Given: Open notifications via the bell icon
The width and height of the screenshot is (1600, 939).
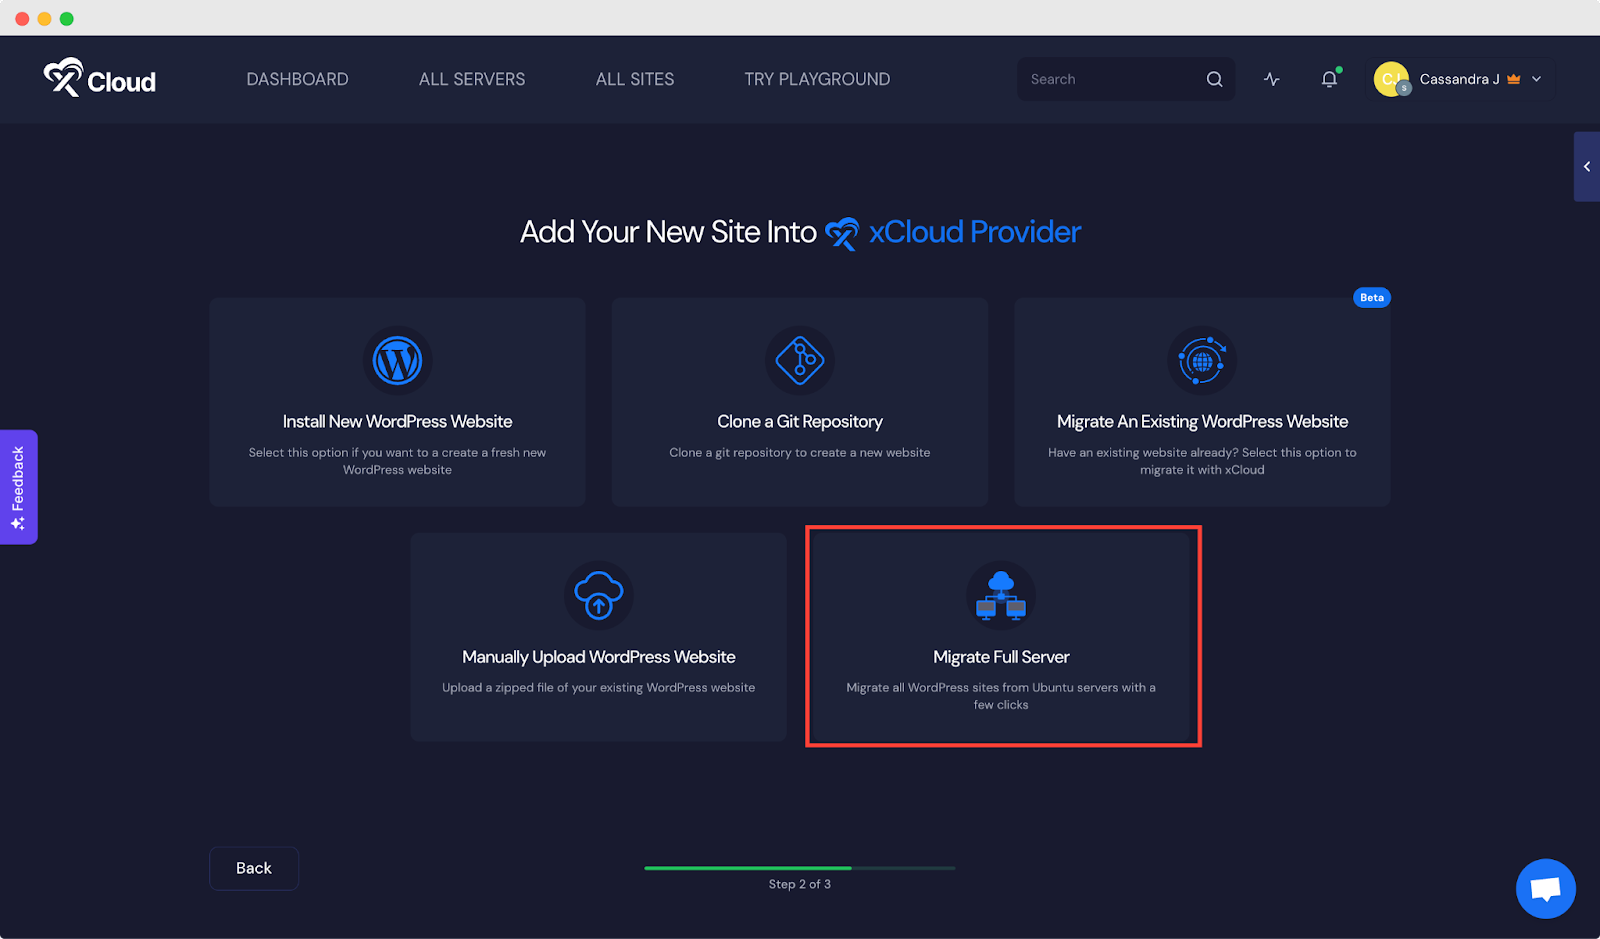Looking at the screenshot, I should 1328,79.
